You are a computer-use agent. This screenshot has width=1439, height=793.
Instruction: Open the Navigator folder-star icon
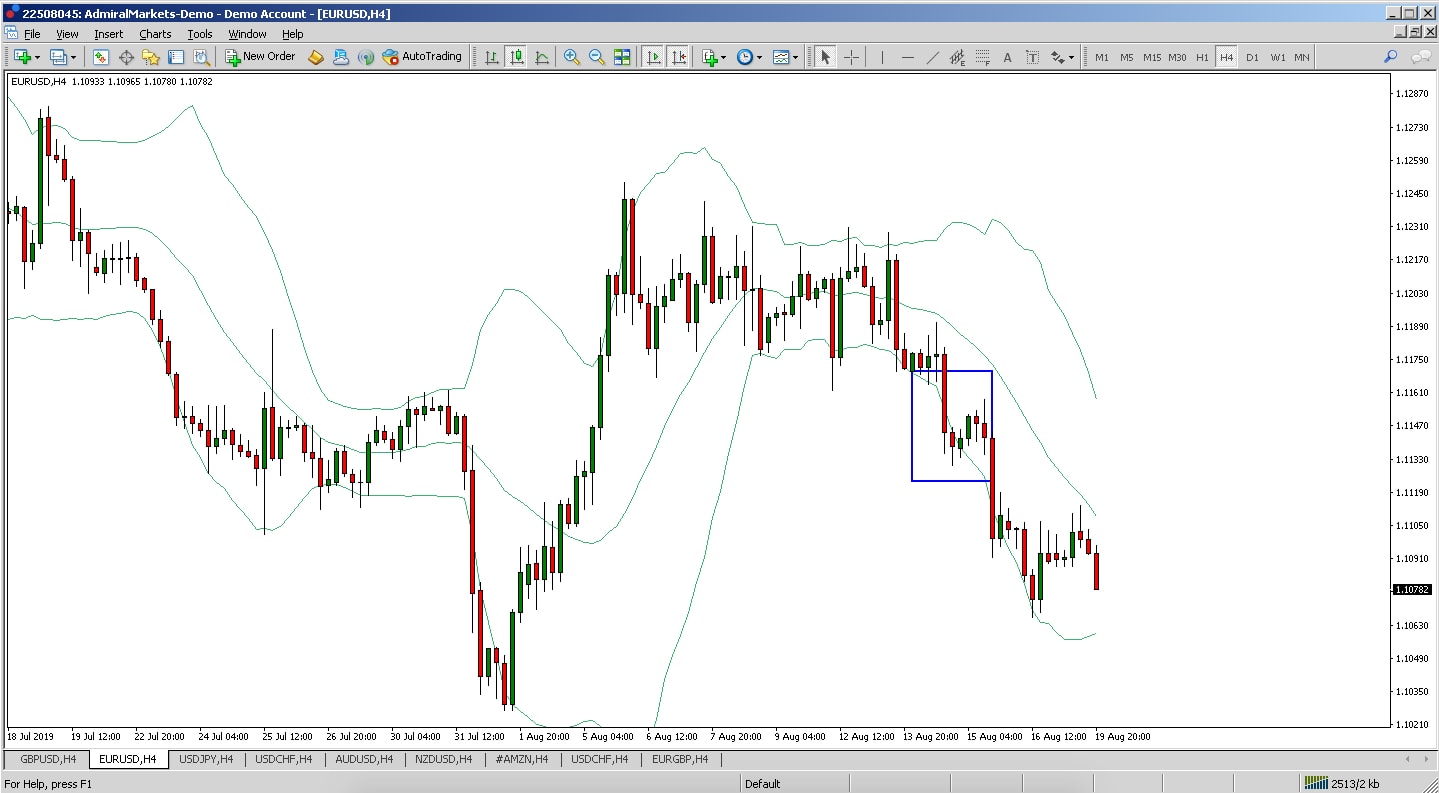click(x=151, y=57)
